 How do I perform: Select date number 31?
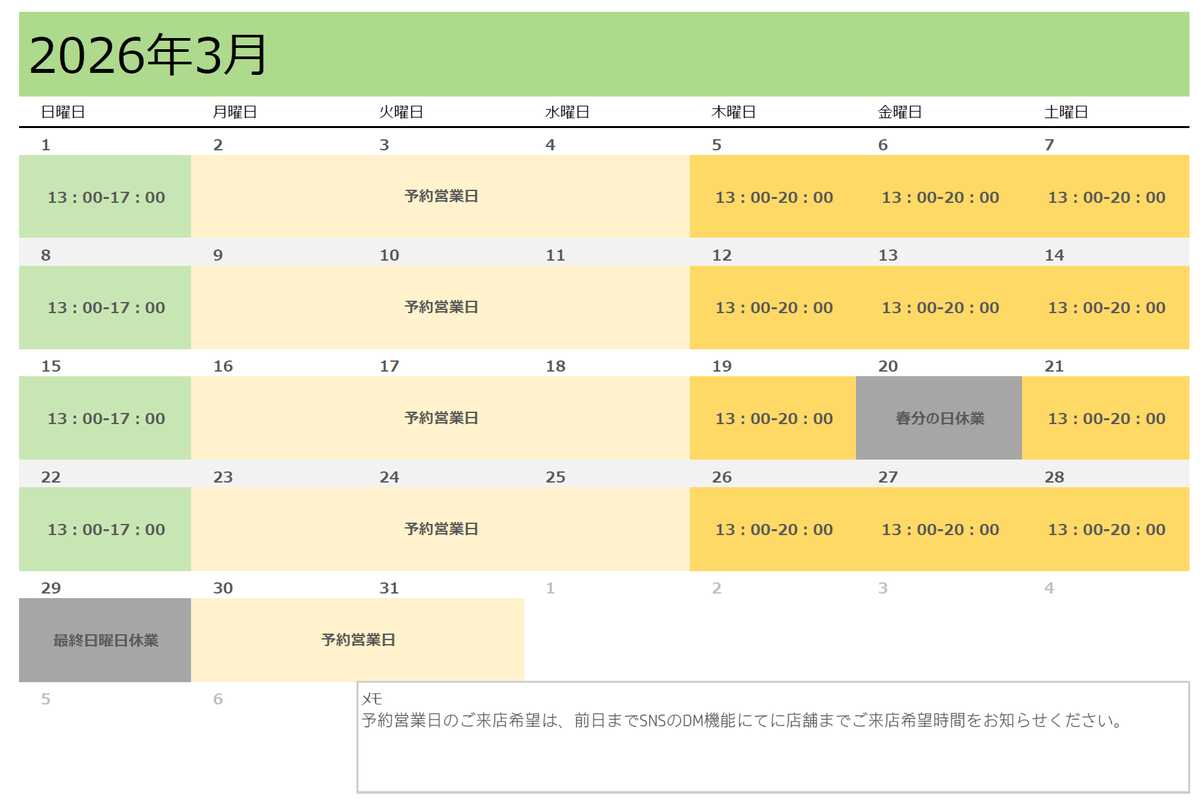[389, 589]
